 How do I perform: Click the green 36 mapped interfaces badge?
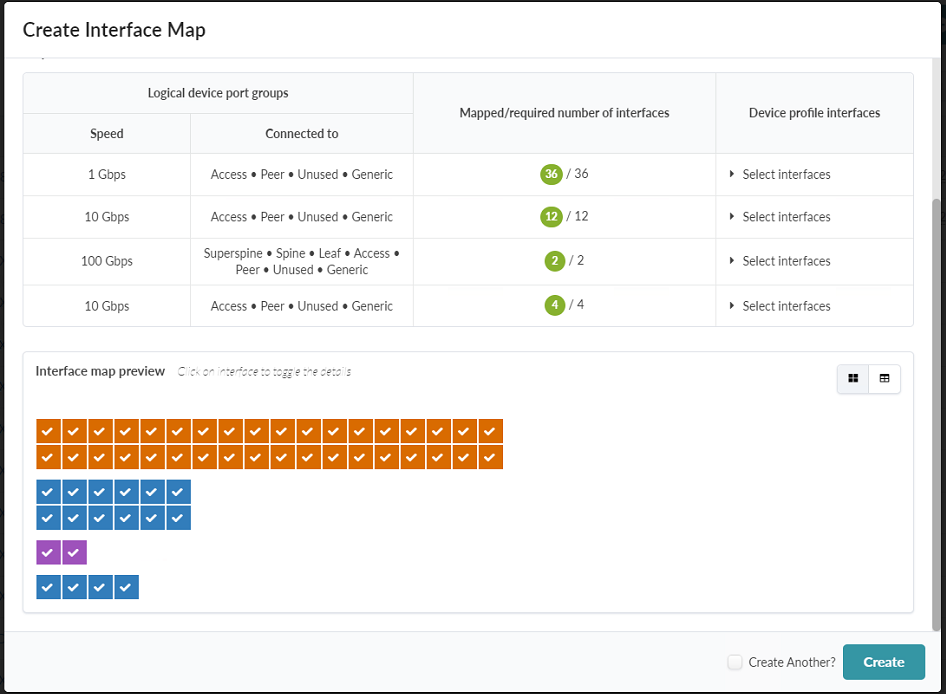pos(551,174)
